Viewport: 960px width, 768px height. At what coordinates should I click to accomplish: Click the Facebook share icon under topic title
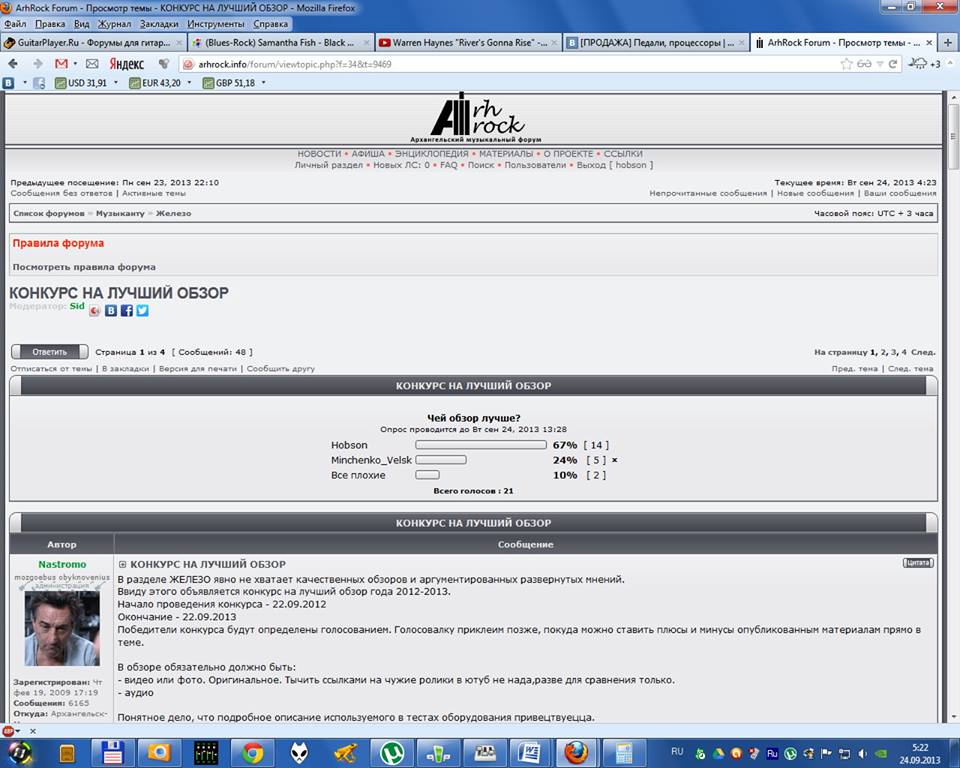[x=127, y=311]
